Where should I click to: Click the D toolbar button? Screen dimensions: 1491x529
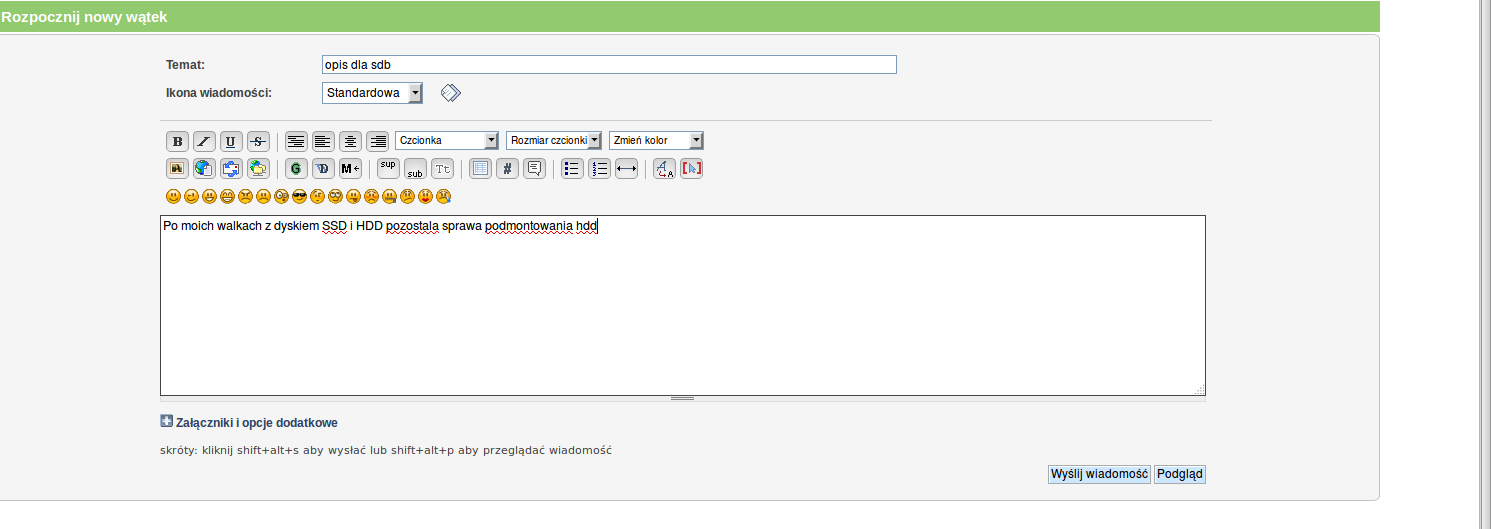point(323,169)
